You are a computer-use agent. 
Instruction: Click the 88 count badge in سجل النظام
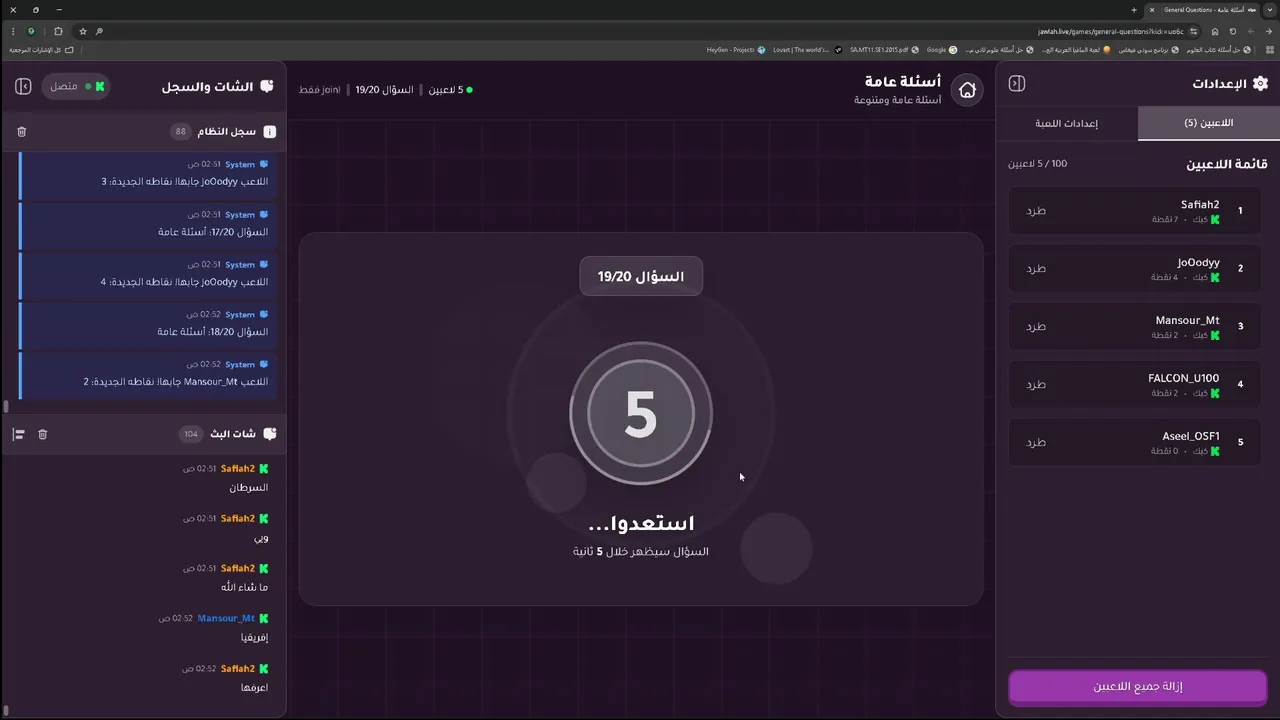pos(180,131)
